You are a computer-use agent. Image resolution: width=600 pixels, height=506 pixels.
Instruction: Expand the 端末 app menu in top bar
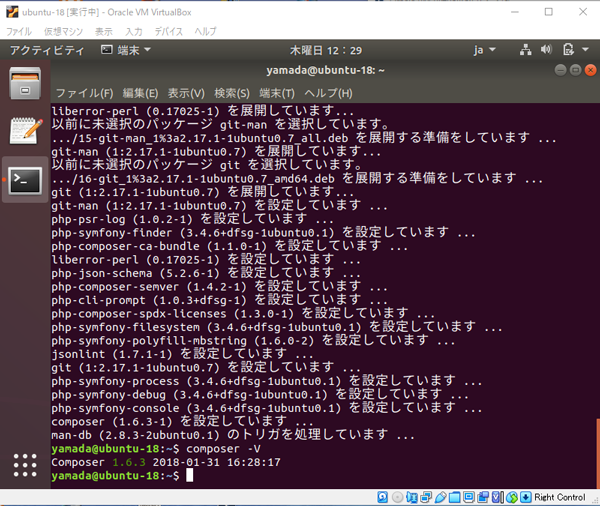(x=126, y=50)
